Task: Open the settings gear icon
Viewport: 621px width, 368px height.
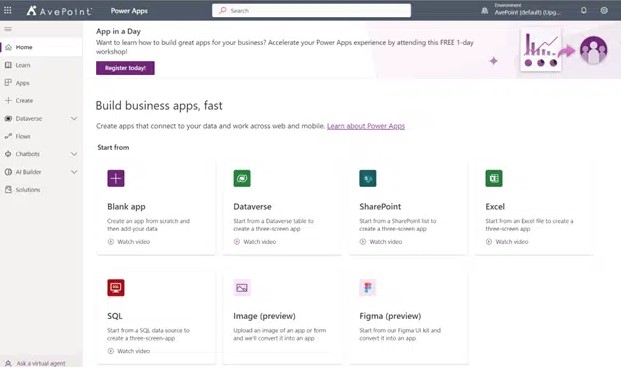Action: coord(604,11)
